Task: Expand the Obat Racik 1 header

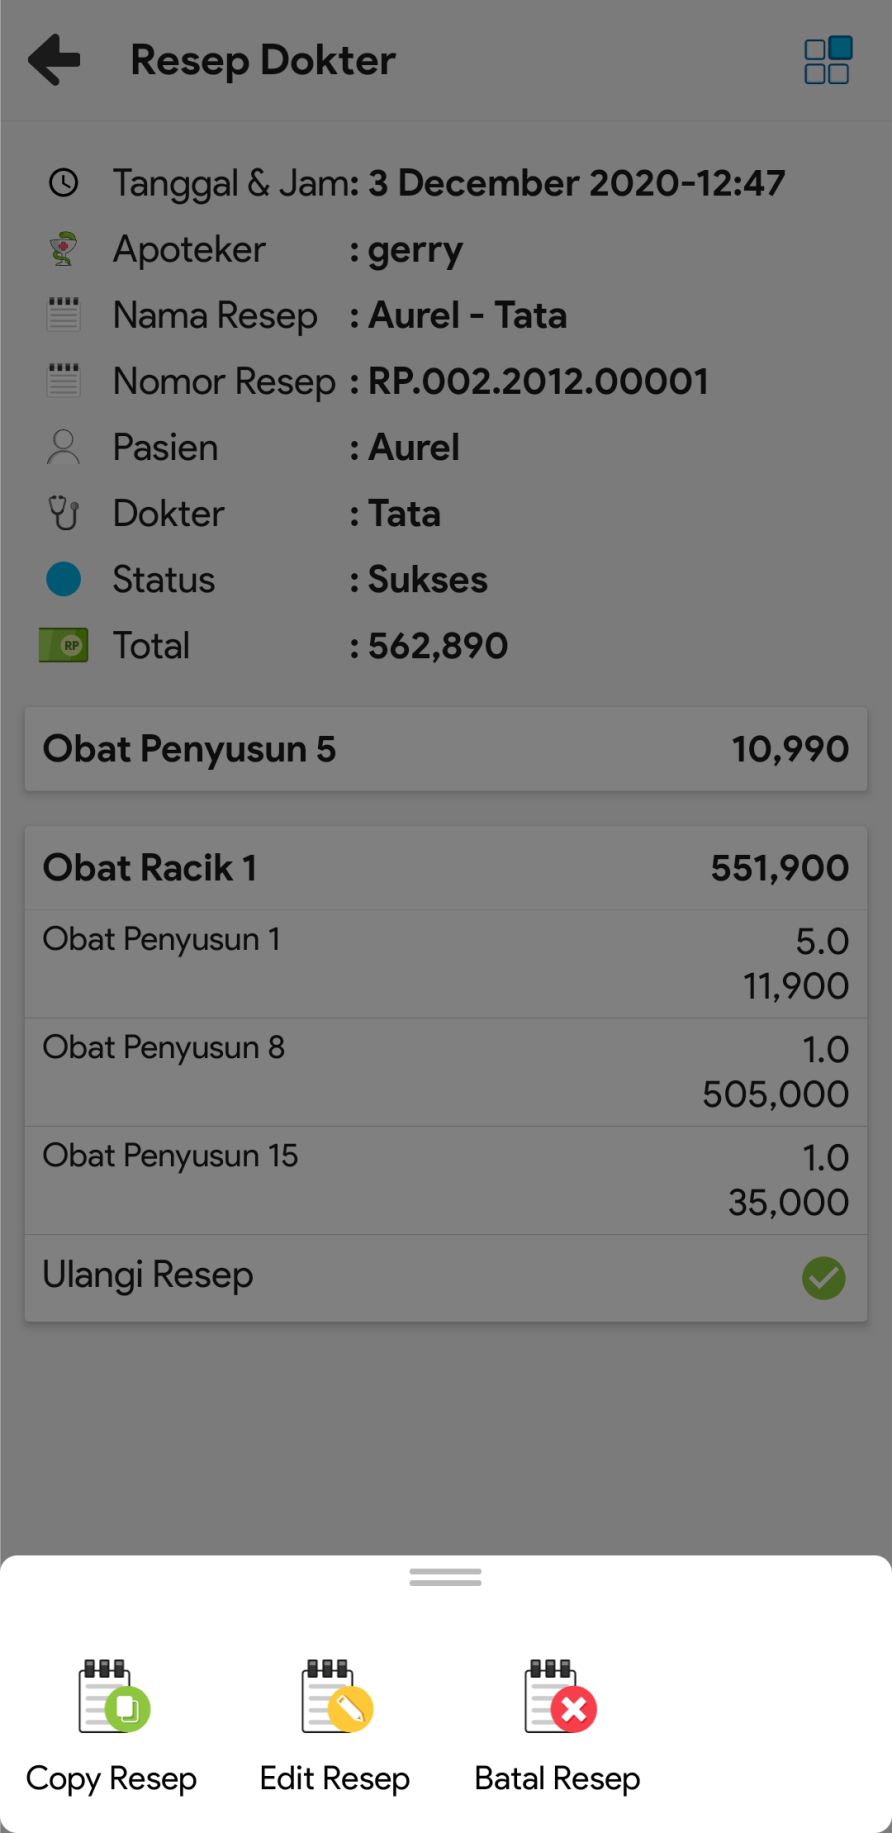Action: pyautogui.click(x=446, y=868)
